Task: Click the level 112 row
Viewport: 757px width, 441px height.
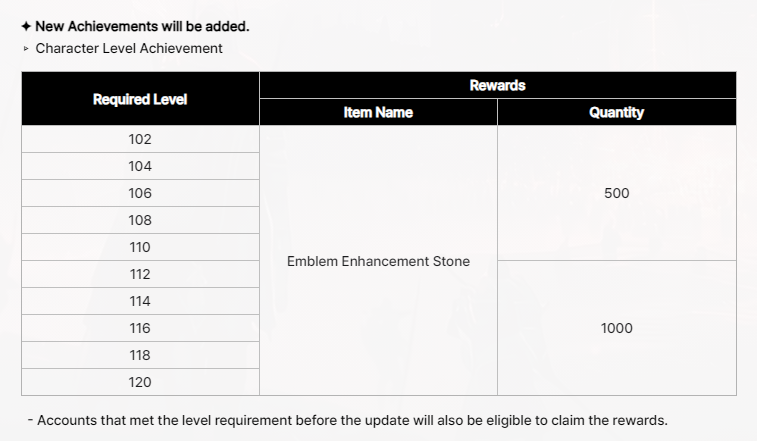Action: click(140, 274)
